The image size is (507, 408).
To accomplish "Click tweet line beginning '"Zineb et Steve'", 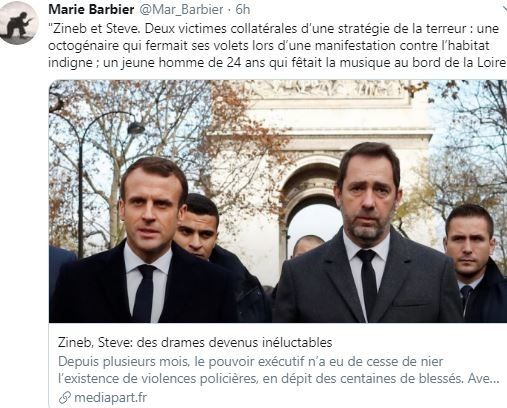I will point(274,29).
